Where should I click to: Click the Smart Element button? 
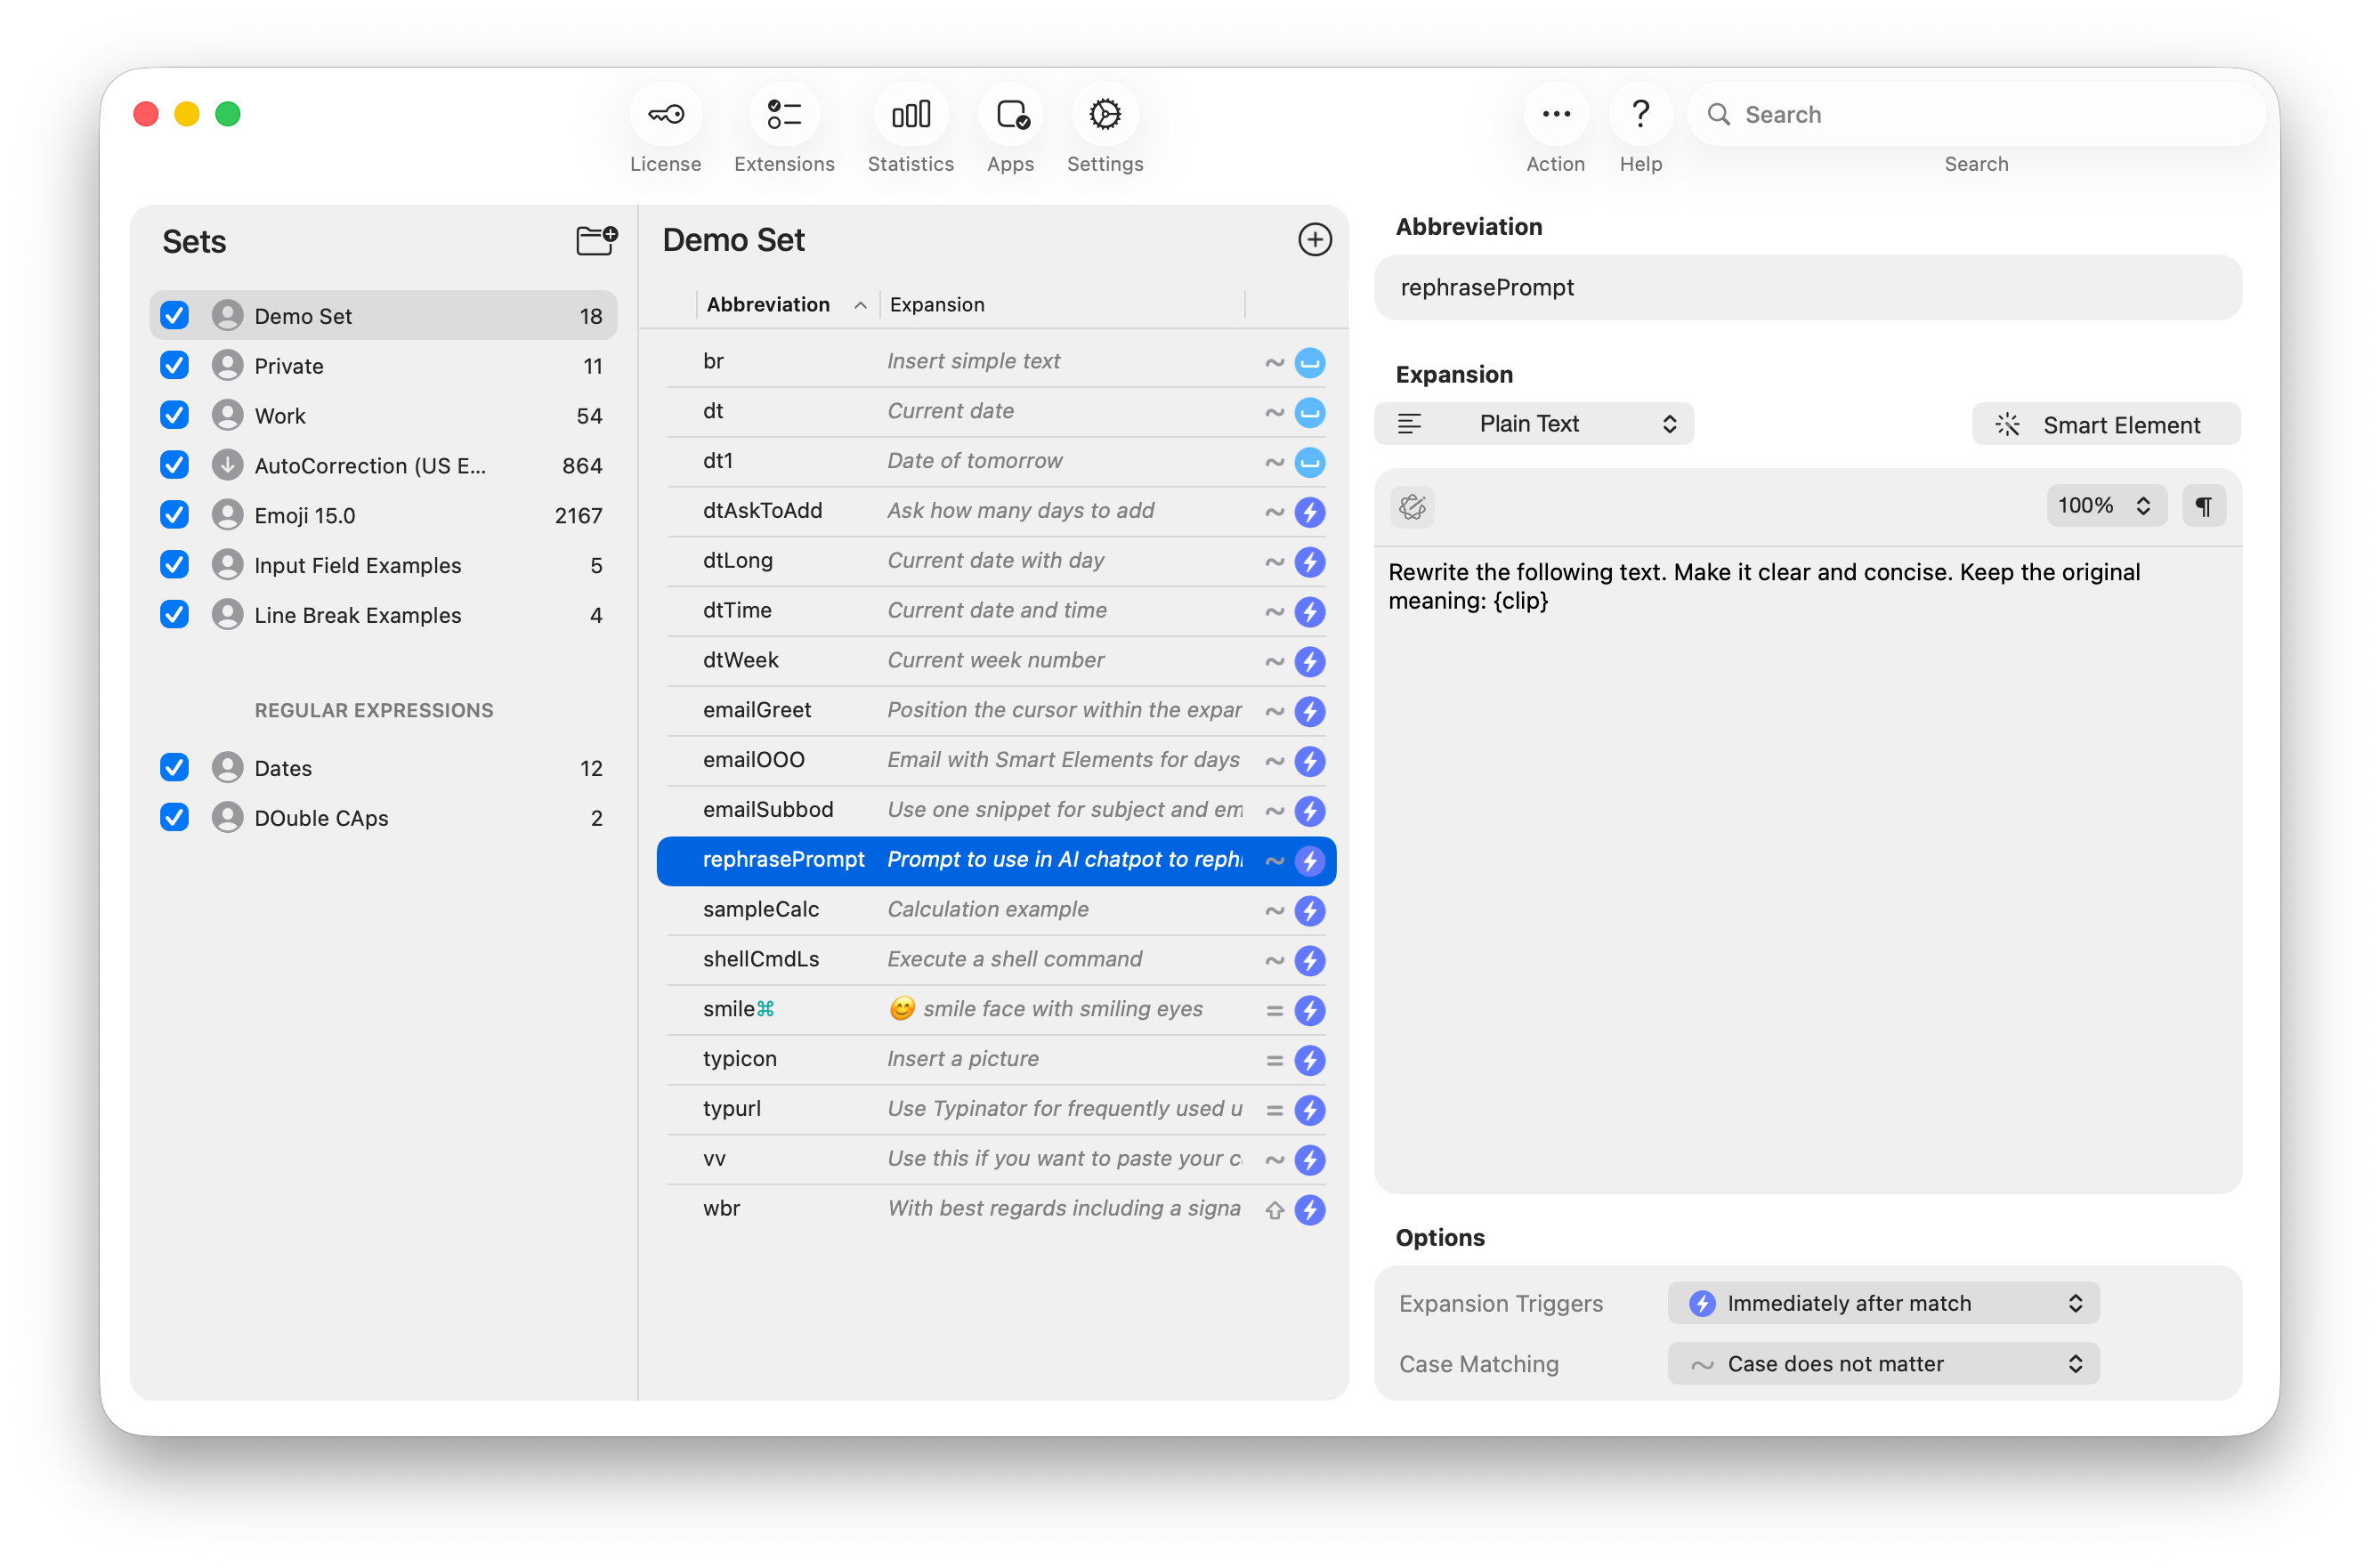(2105, 425)
